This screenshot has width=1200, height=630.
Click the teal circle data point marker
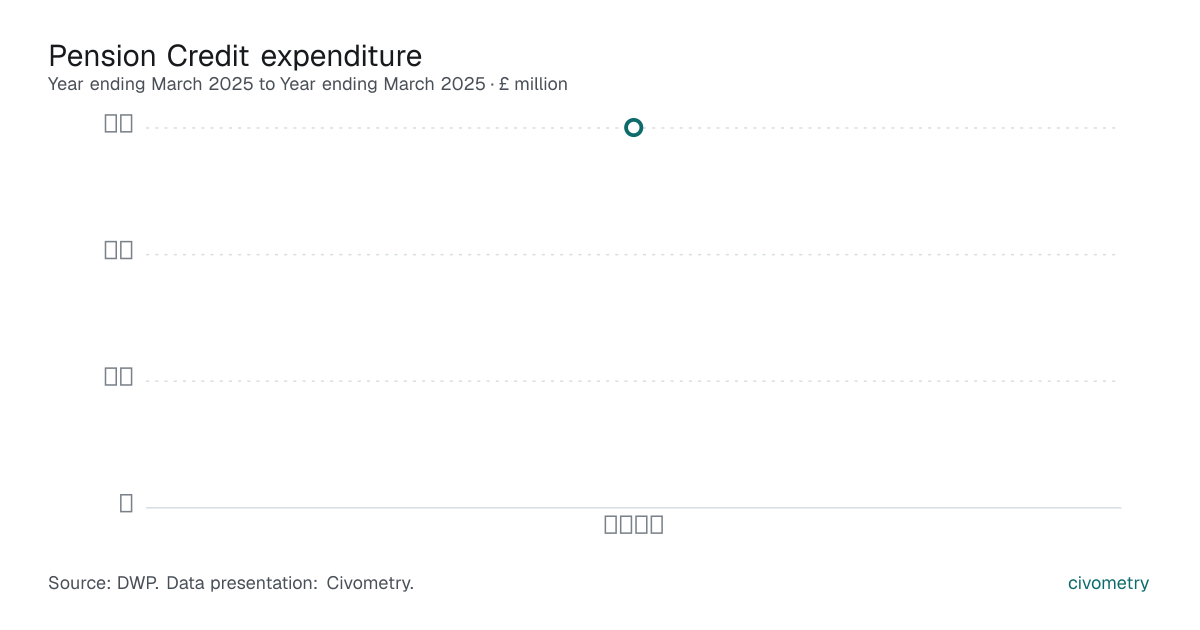pyautogui.click(x=633, y=127)
